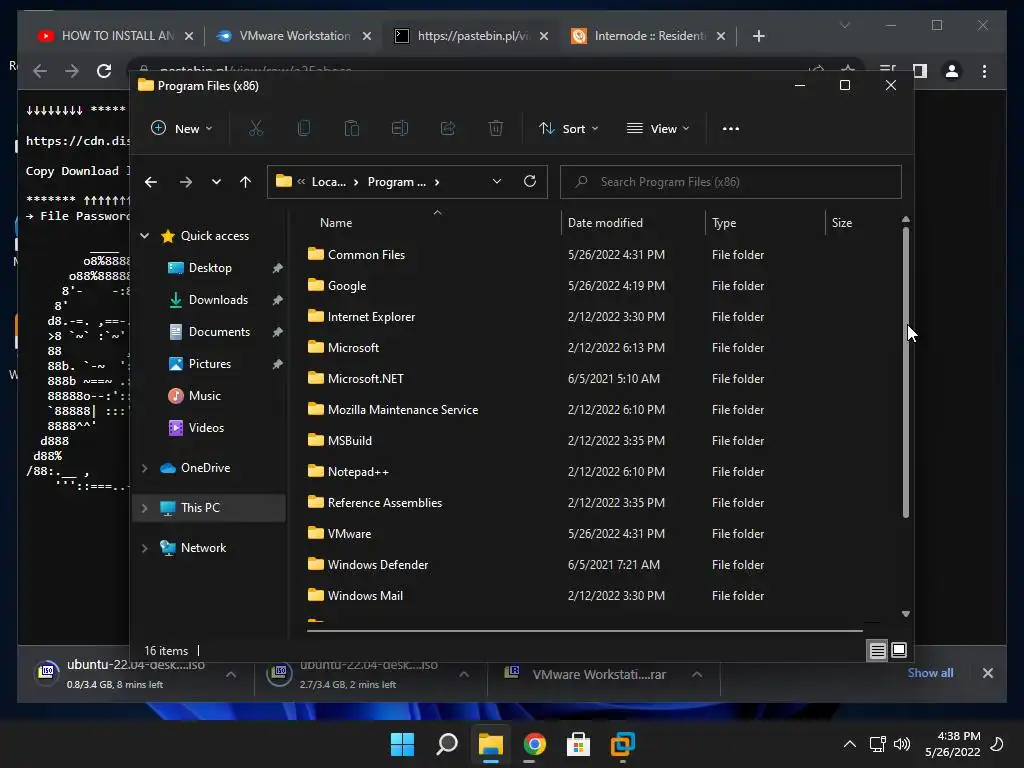Expand This PC tree node
The width and height of the screenshot is (1024, 768).
(x=144, y=508)
